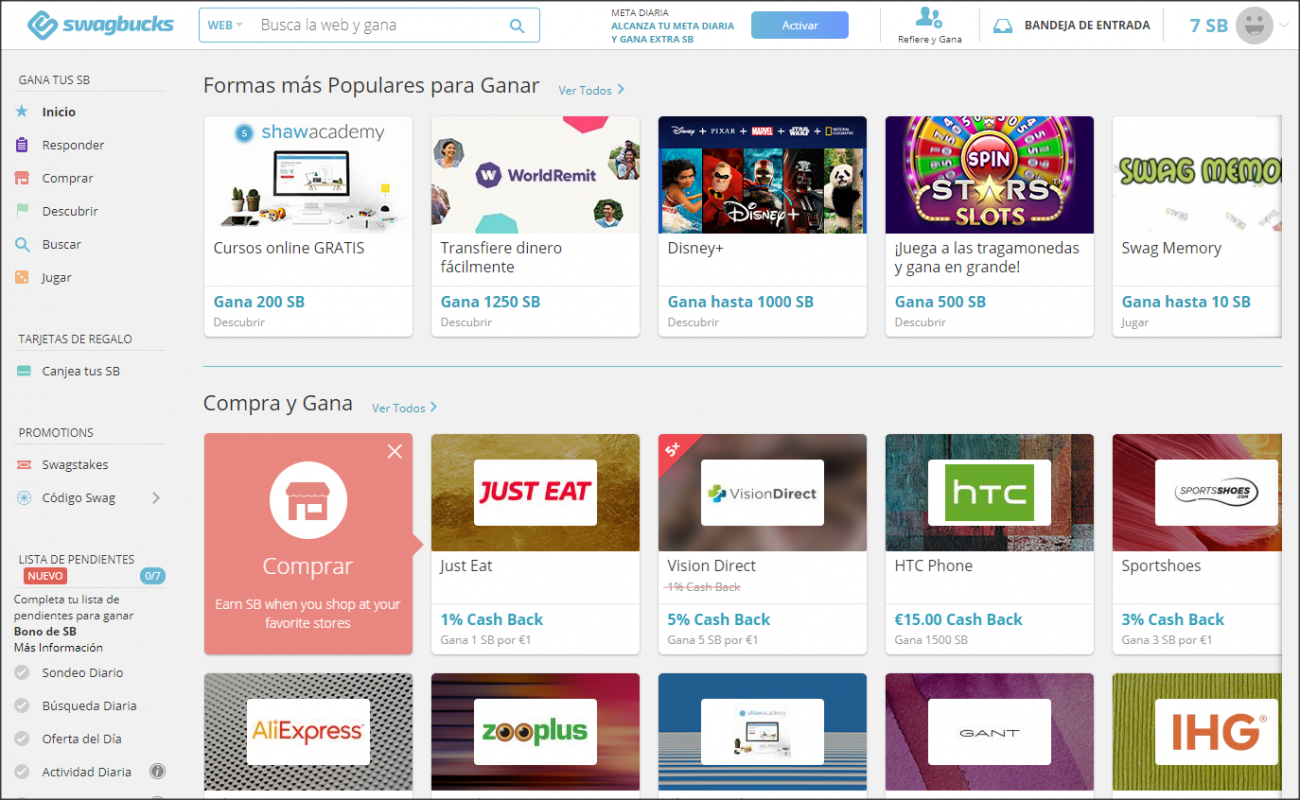Open the Sportshoes store card

tap(1197, 544)
